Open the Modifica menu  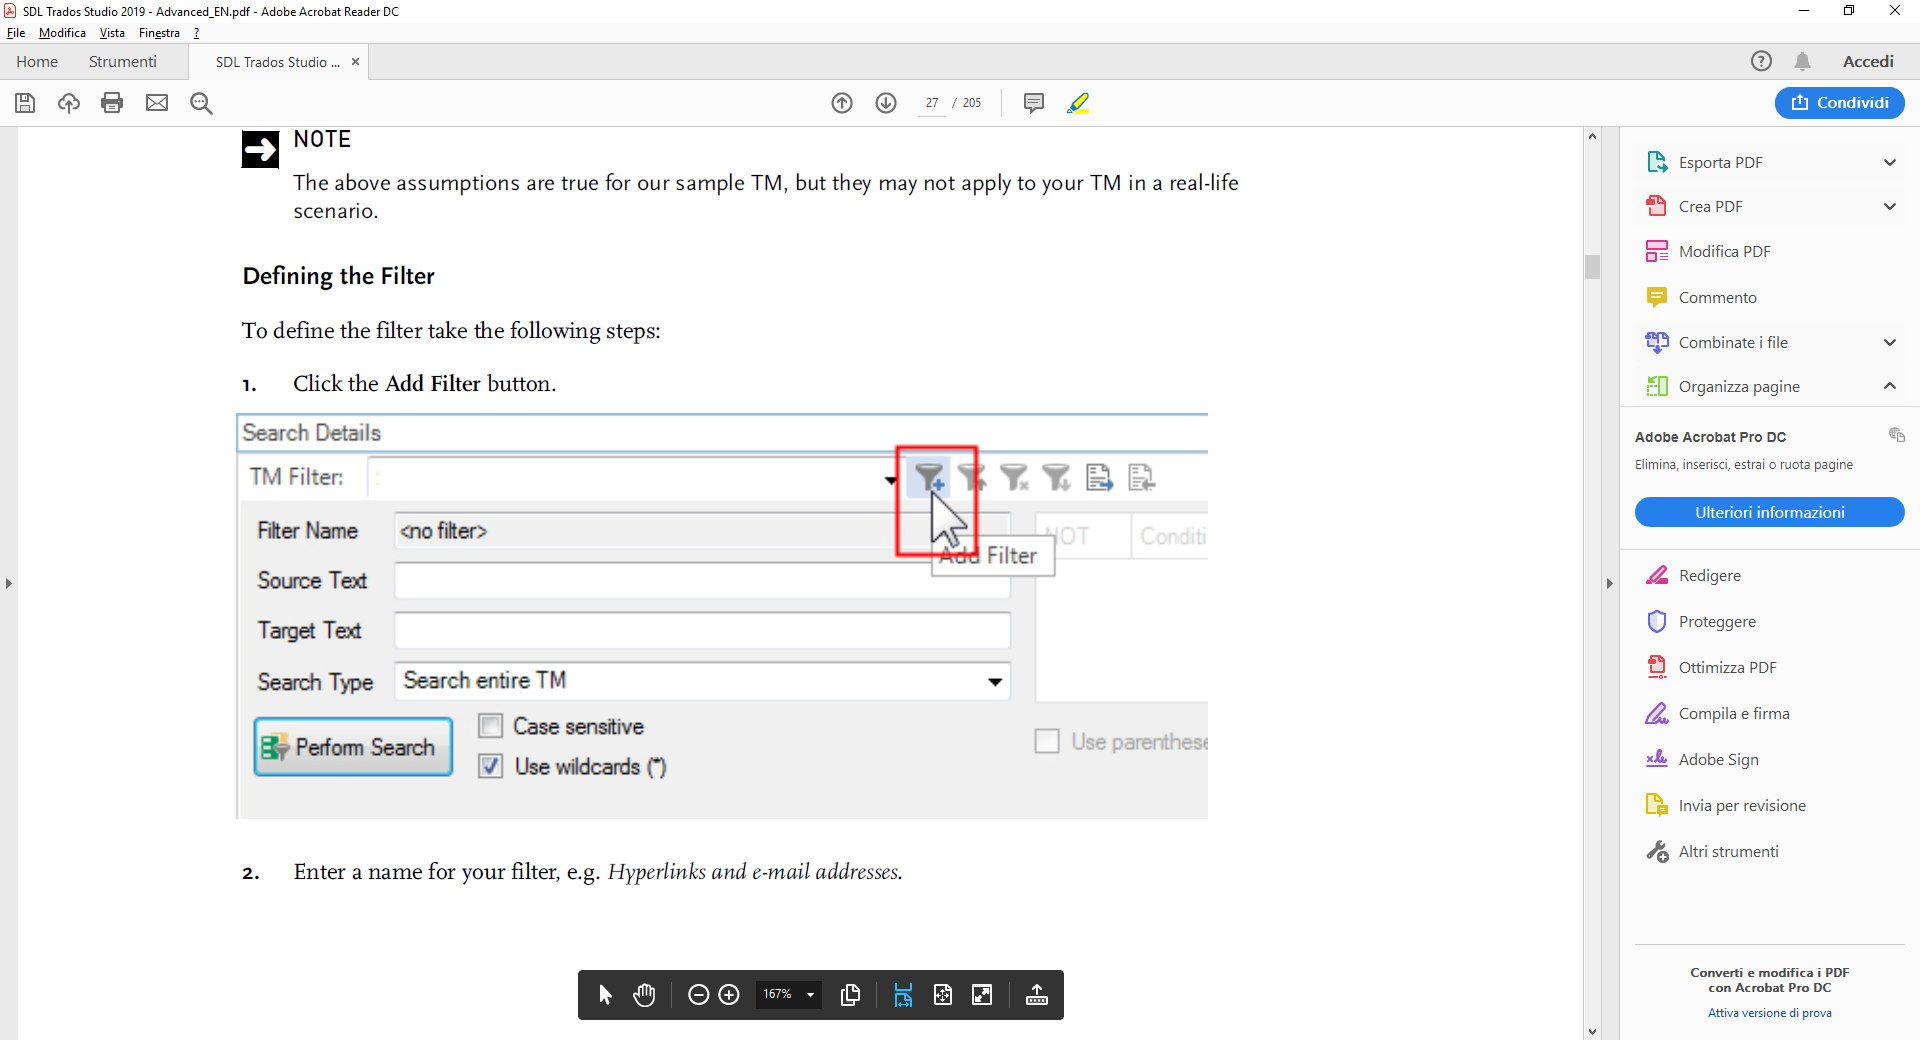[62, 33]
